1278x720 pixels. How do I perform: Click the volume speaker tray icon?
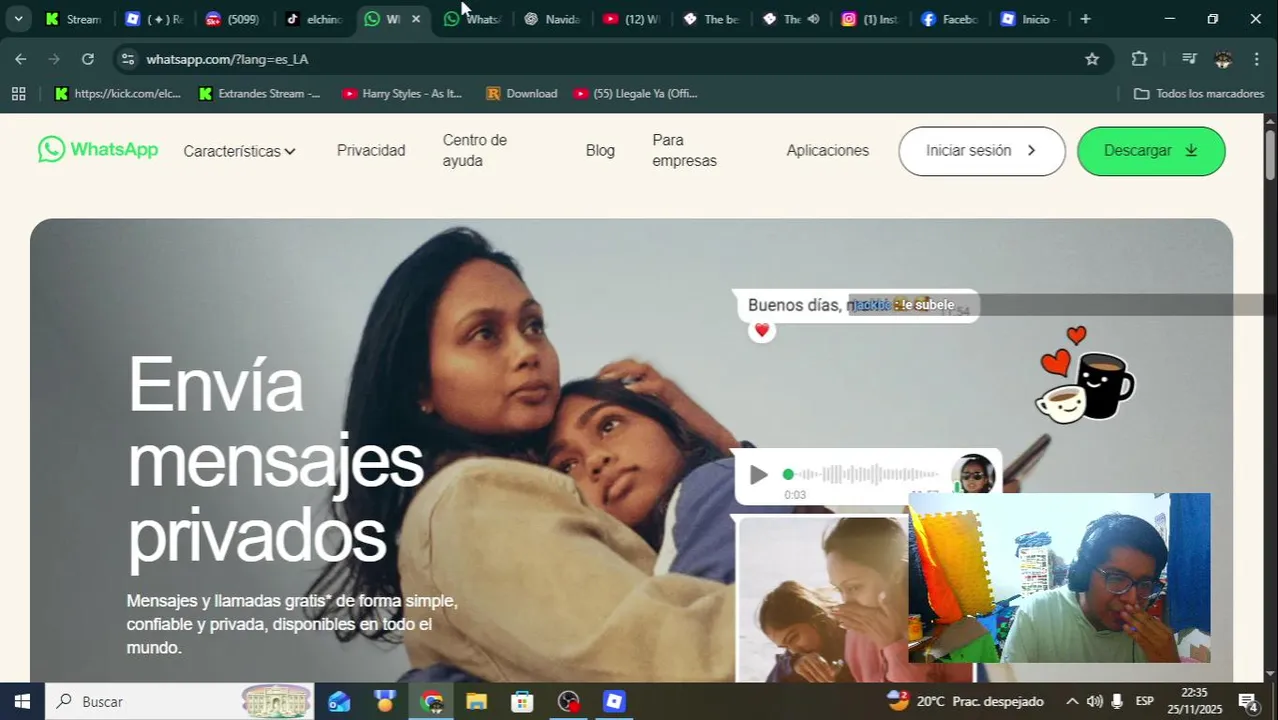[x=1095, y=701]
